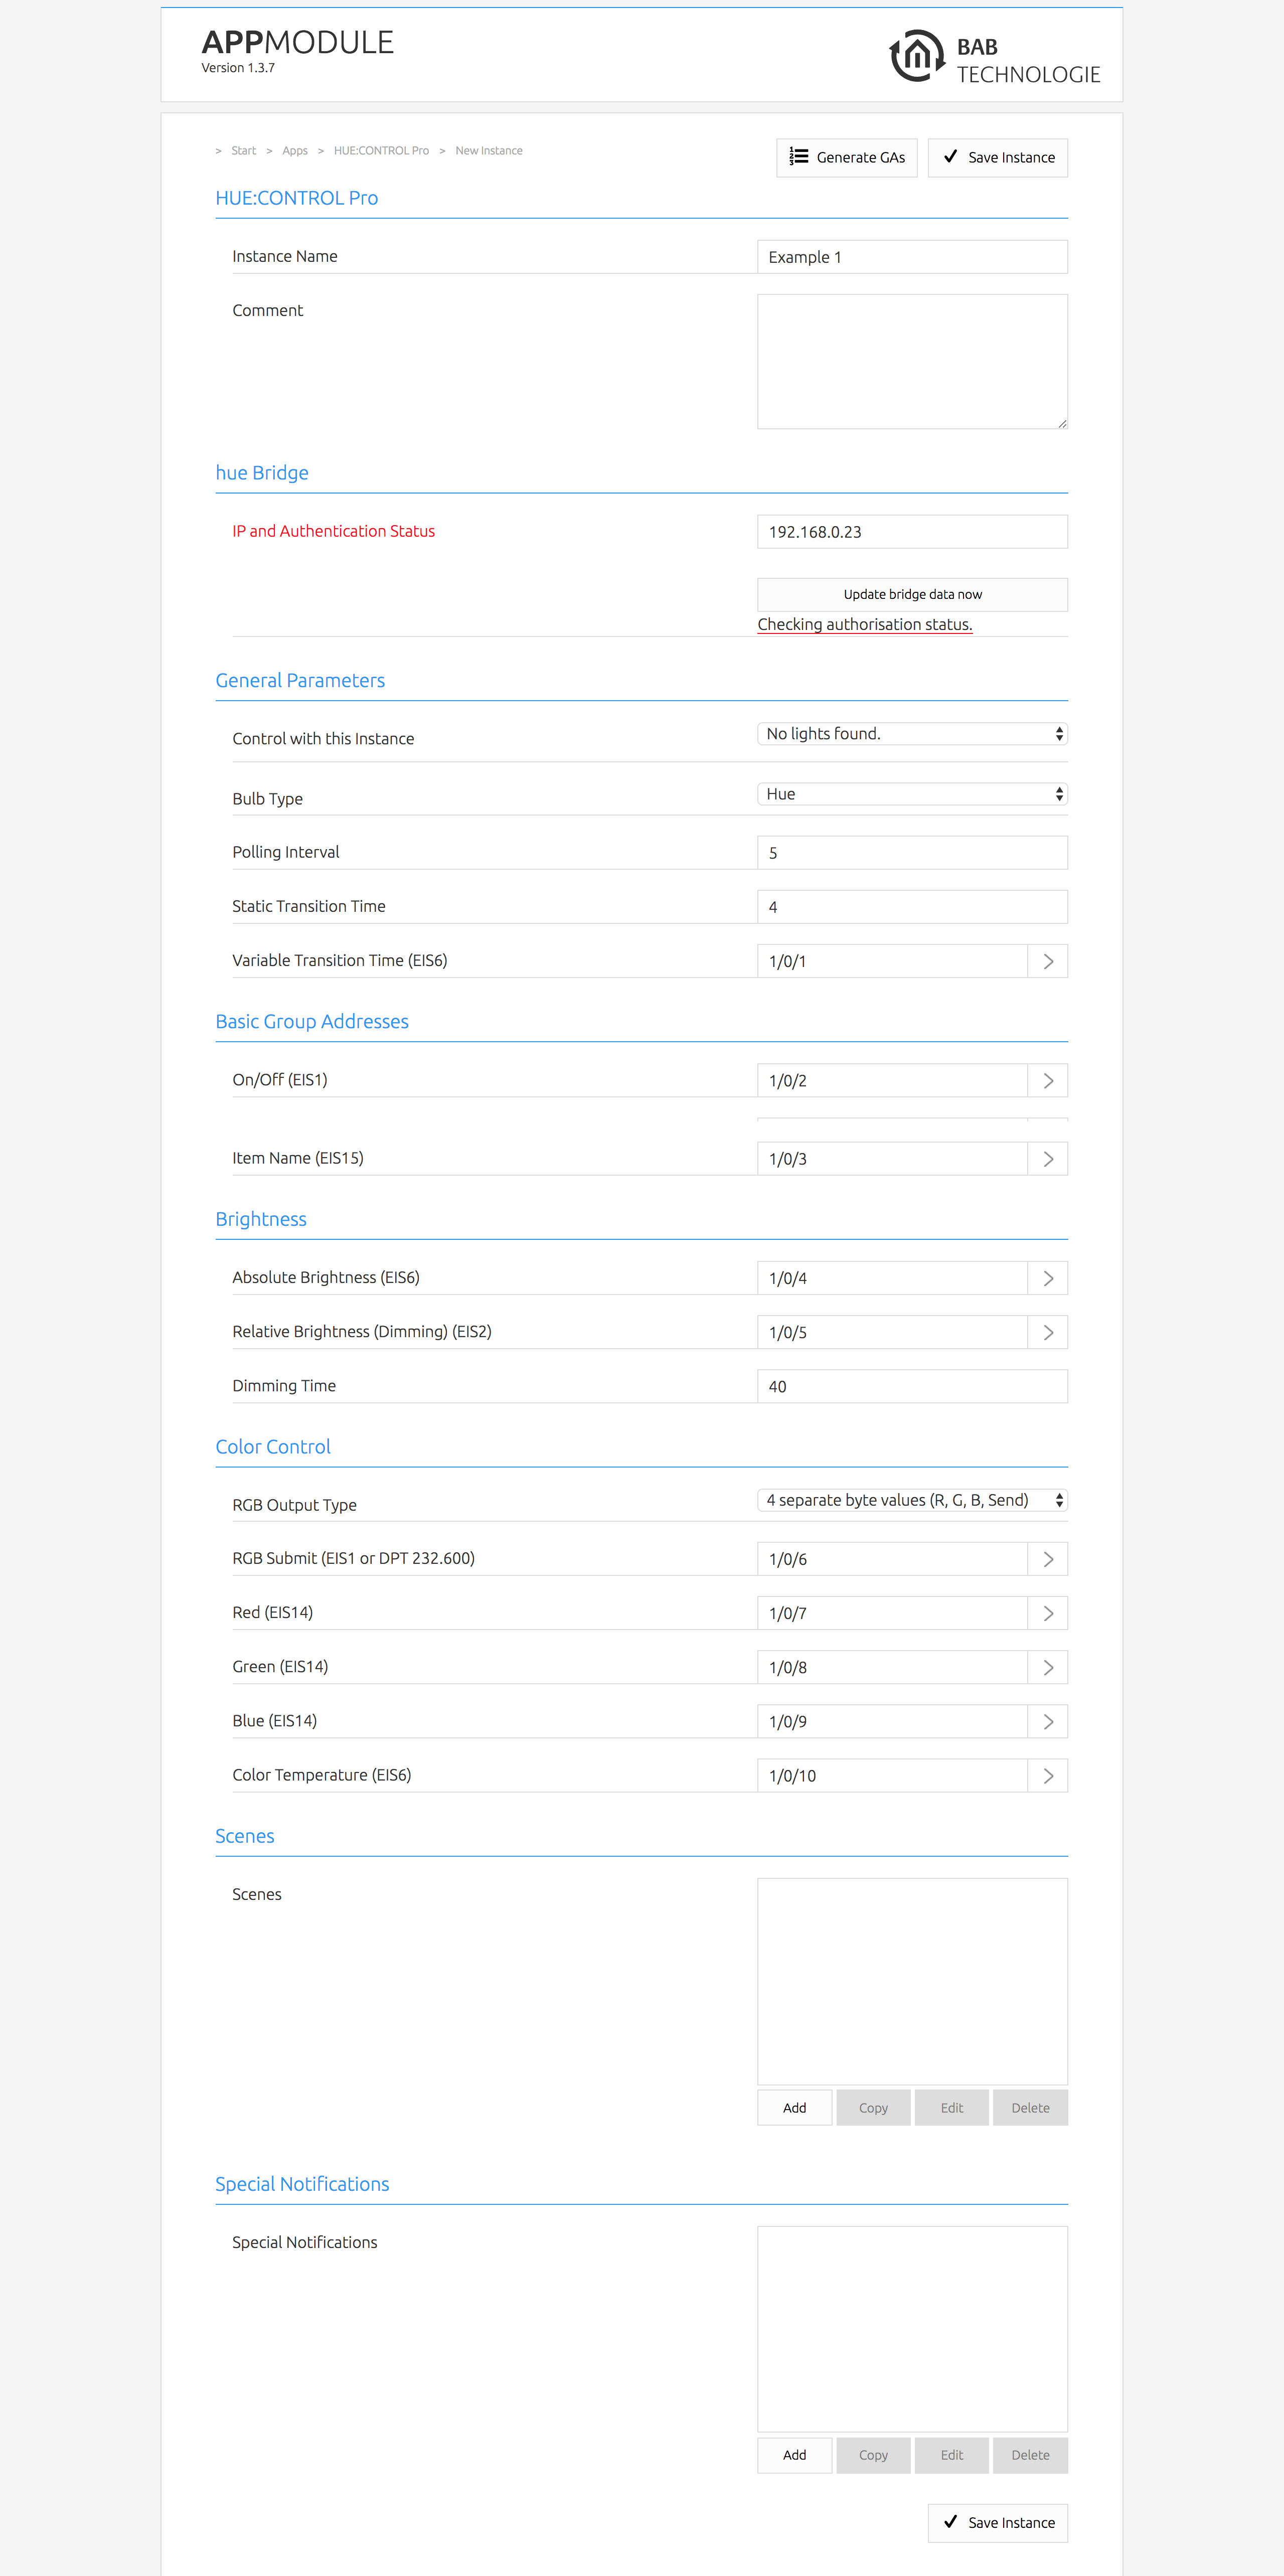Click into the Comment text area
Viewport: 1284px width, 2576px height.
912,361
